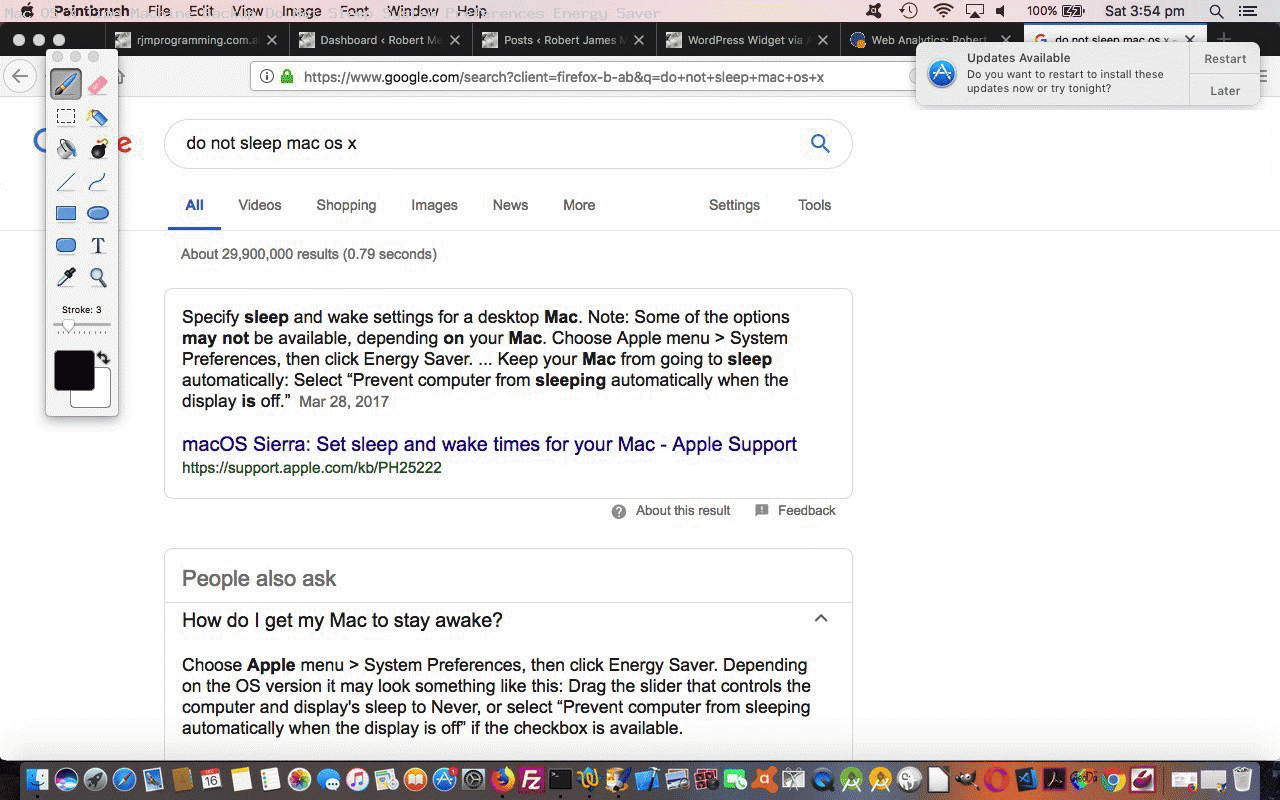
Task: Swap foreground and background colors
Action: (103, 358)
